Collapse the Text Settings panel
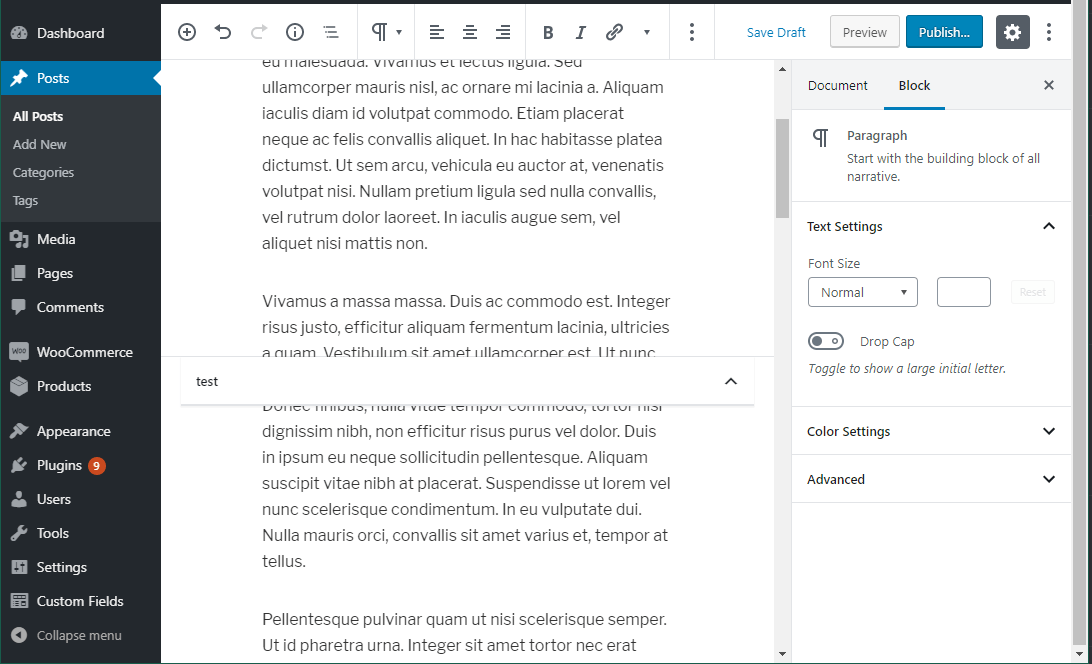 pos(1048,226)
